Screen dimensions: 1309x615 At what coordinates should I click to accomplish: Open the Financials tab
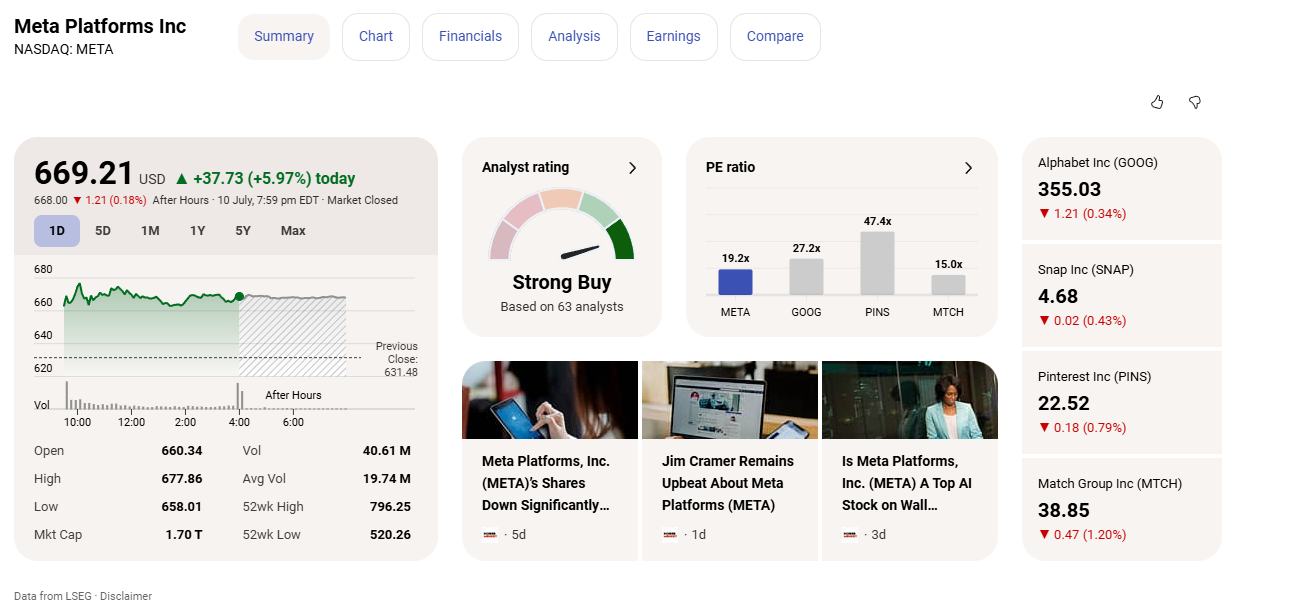(470, 37)
